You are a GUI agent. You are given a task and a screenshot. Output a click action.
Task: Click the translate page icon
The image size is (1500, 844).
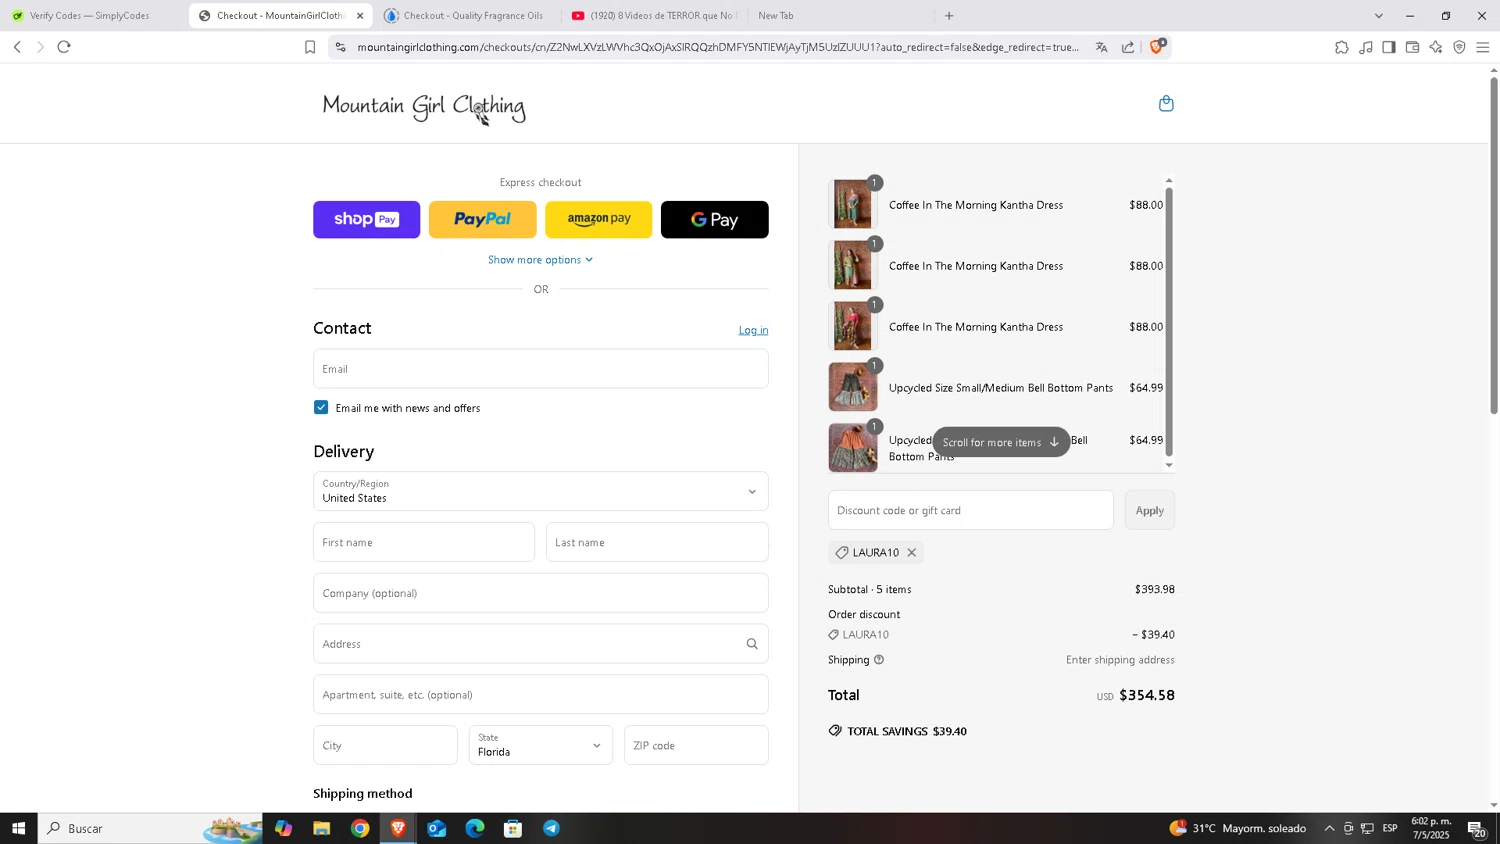click(1101, 47)
